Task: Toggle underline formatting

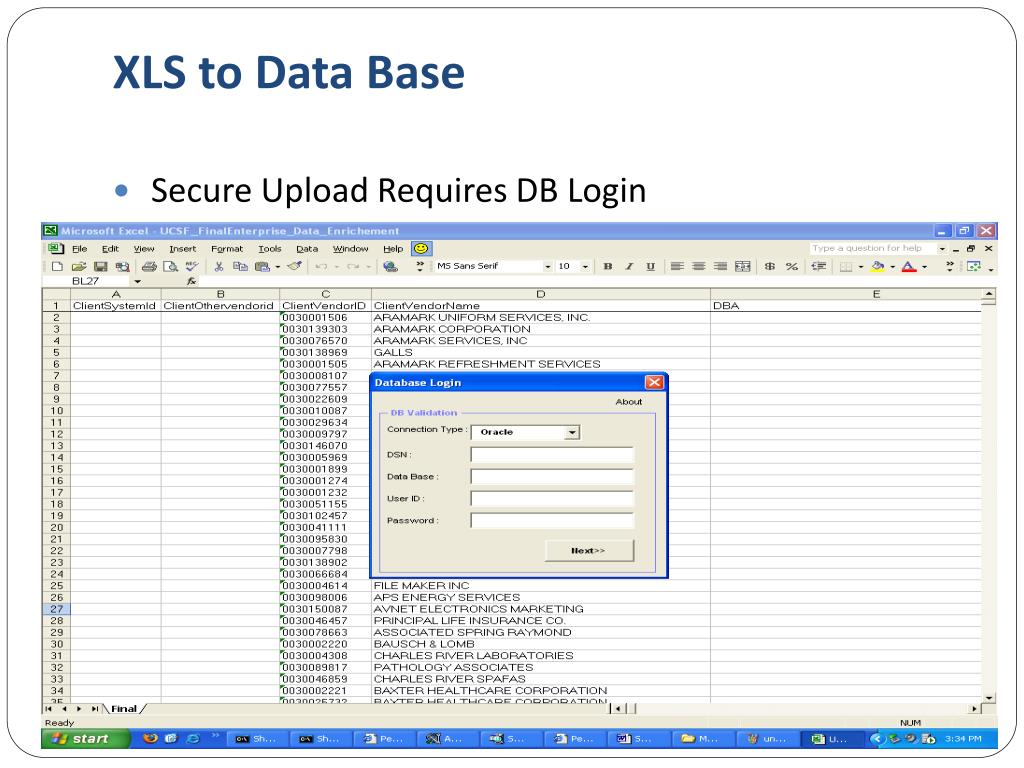Action: pos(650,266)
